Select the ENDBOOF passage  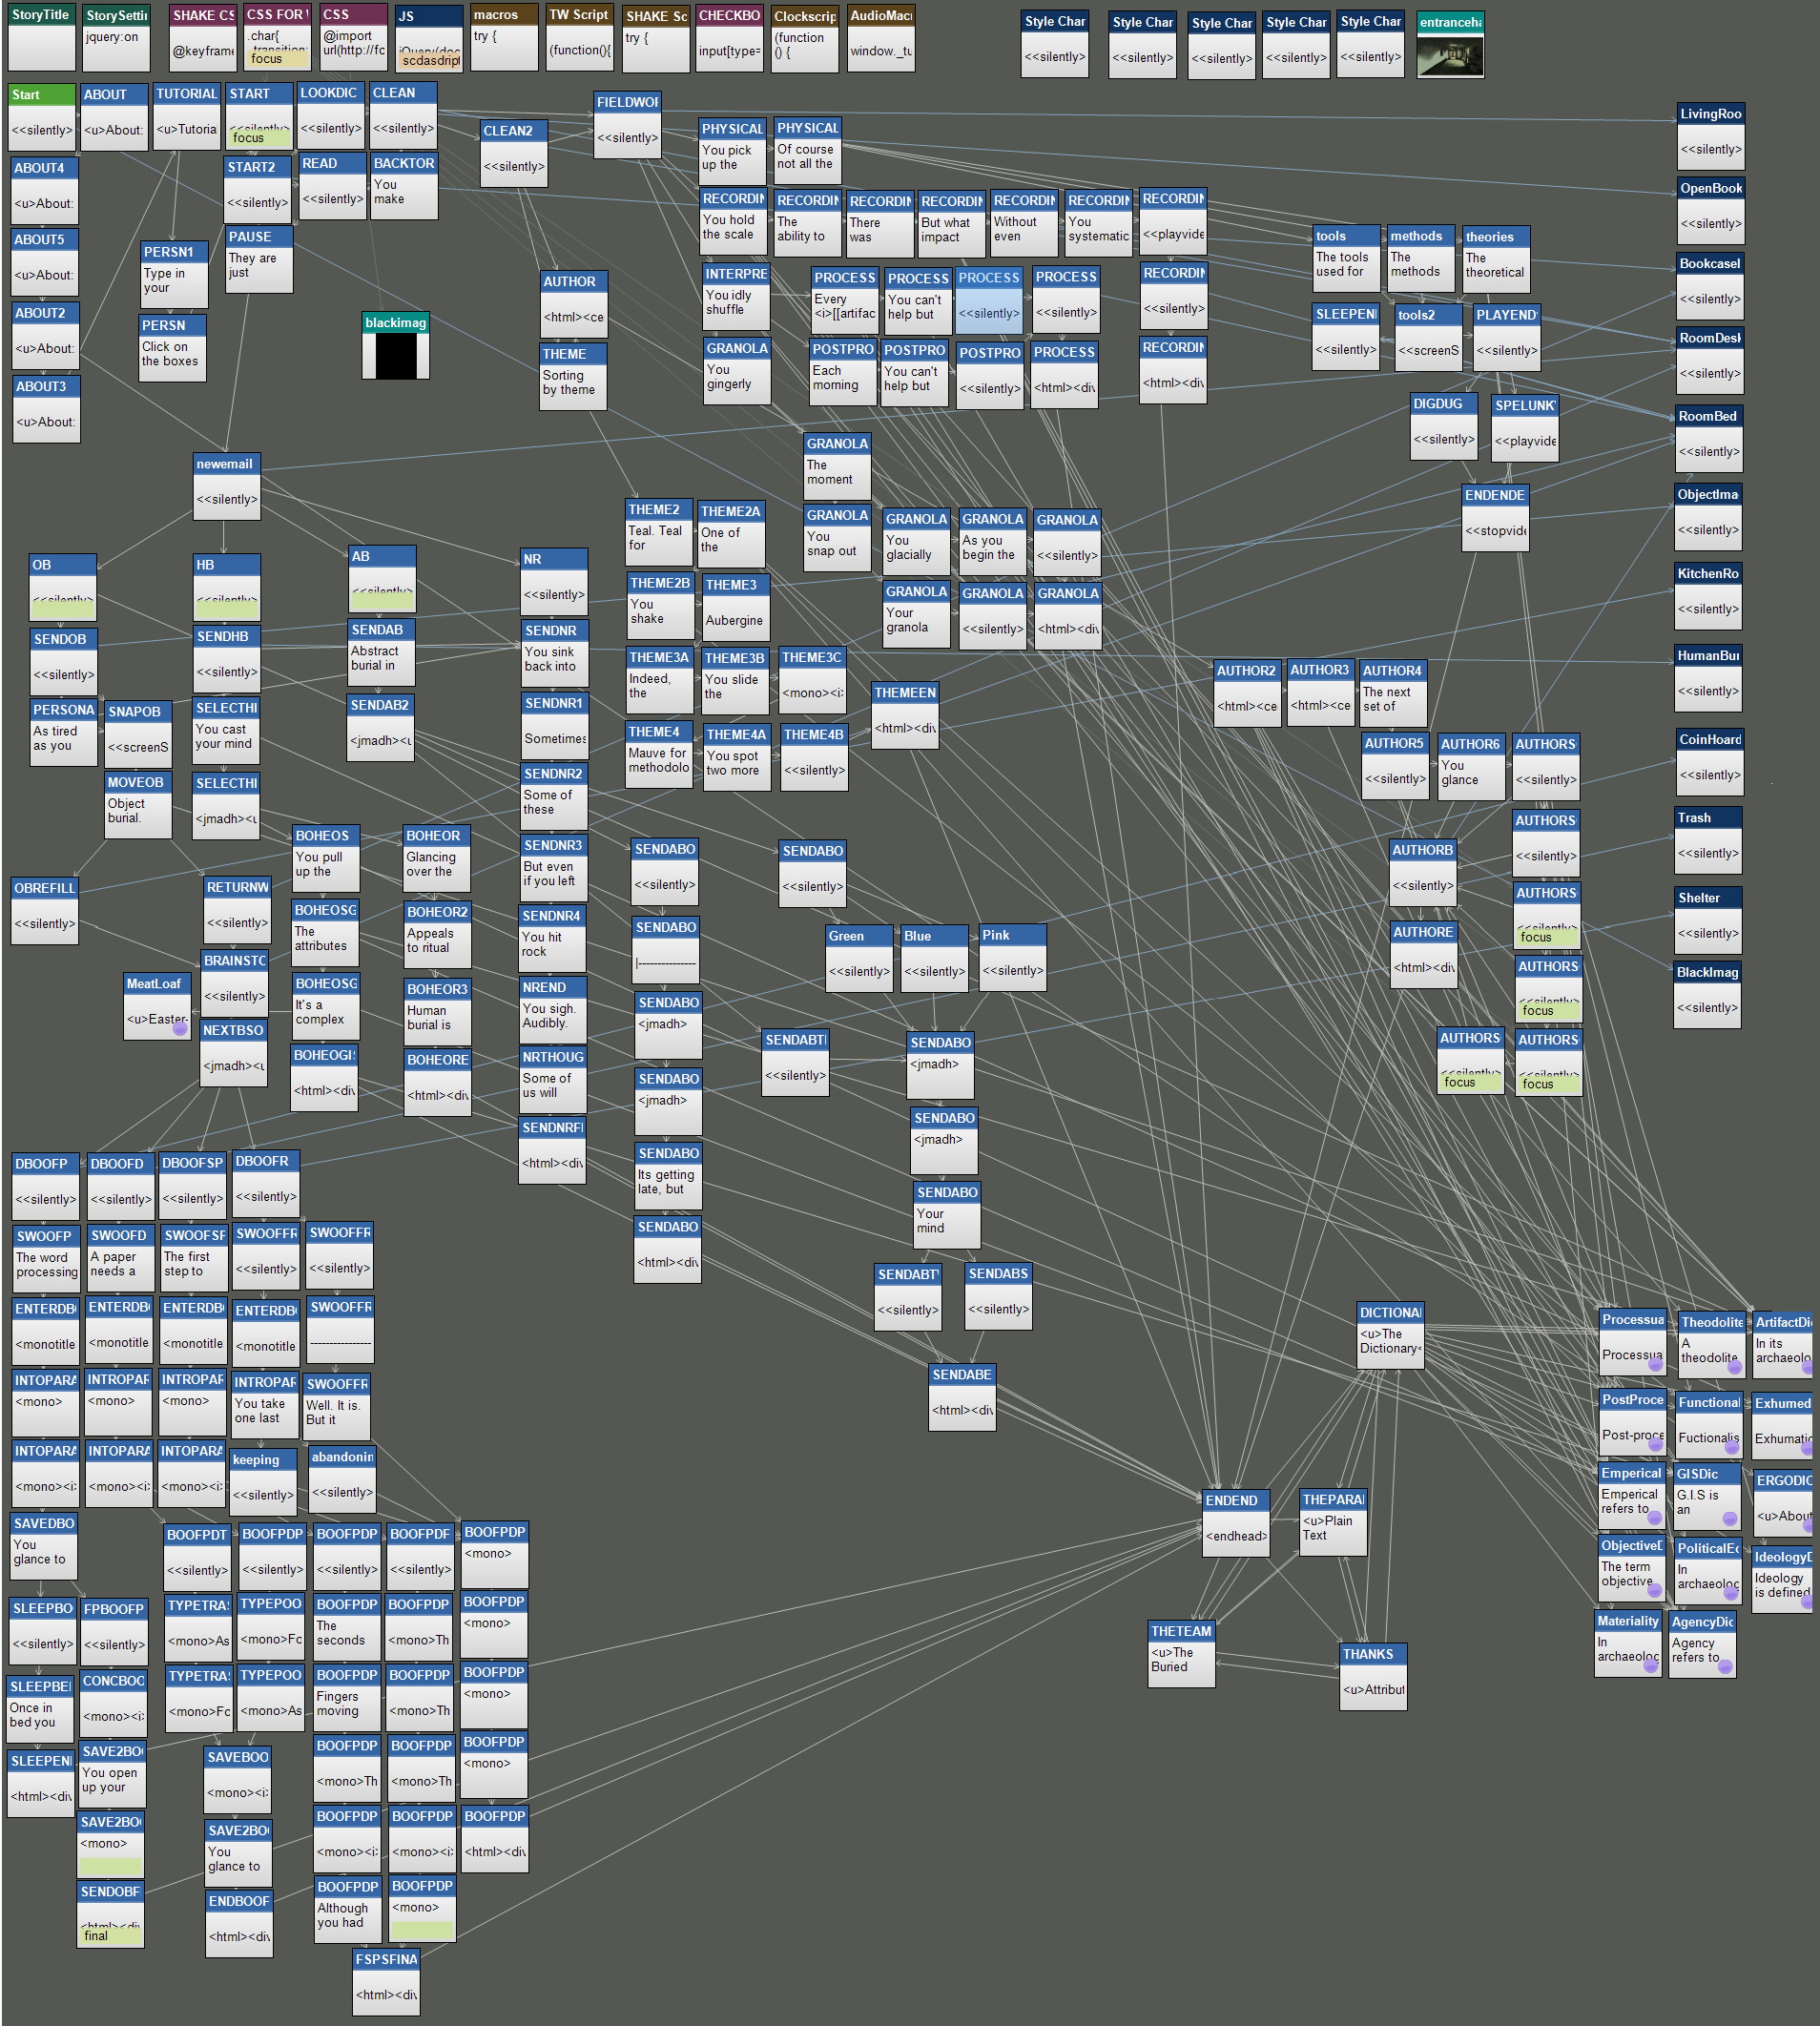[x=240, y=1924]
